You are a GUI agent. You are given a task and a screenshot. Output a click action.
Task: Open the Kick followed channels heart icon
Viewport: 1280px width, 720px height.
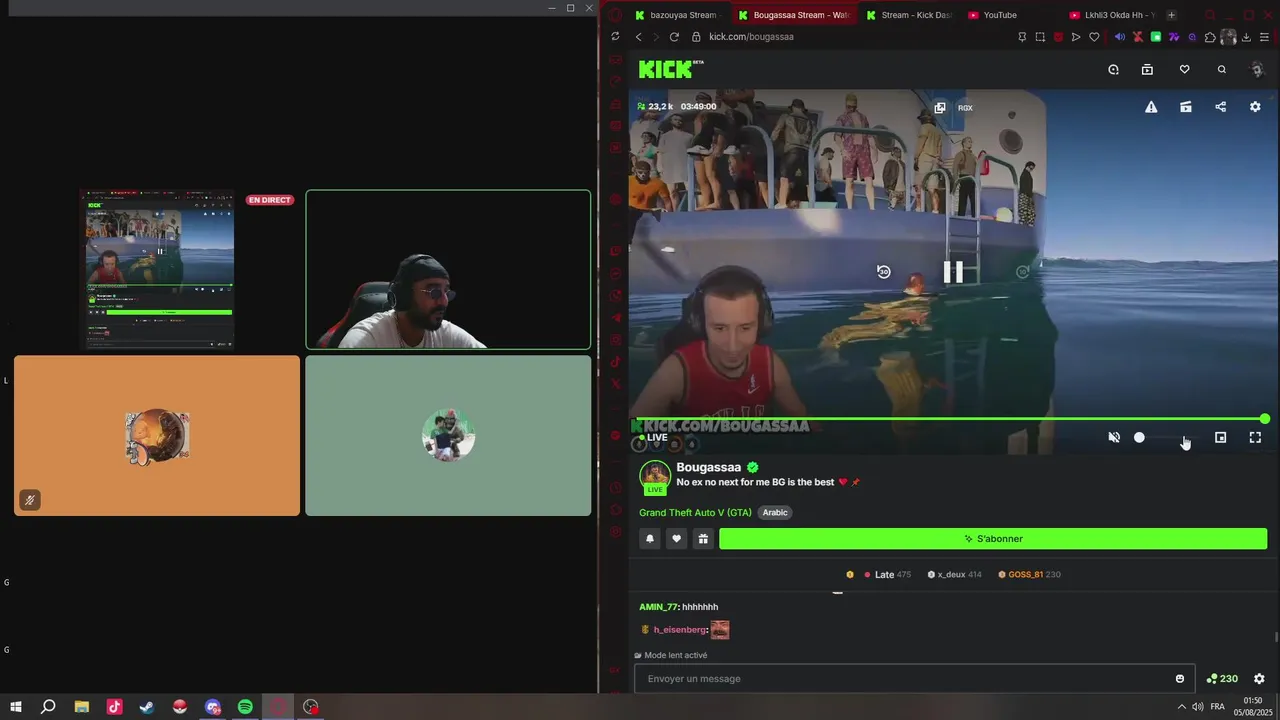(1184, 70)
